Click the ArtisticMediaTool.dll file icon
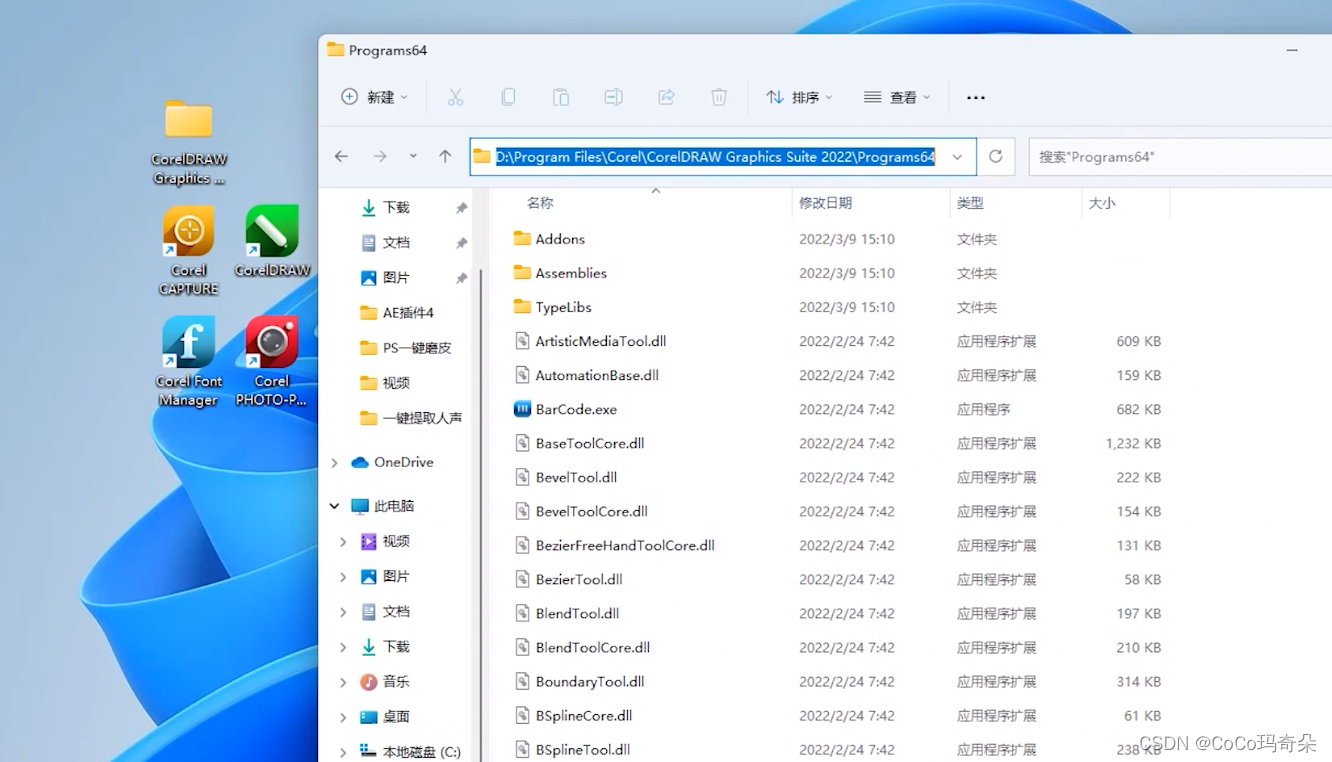Image resolution: width=1332 pixels, height=762 pixels. [522, 341]
